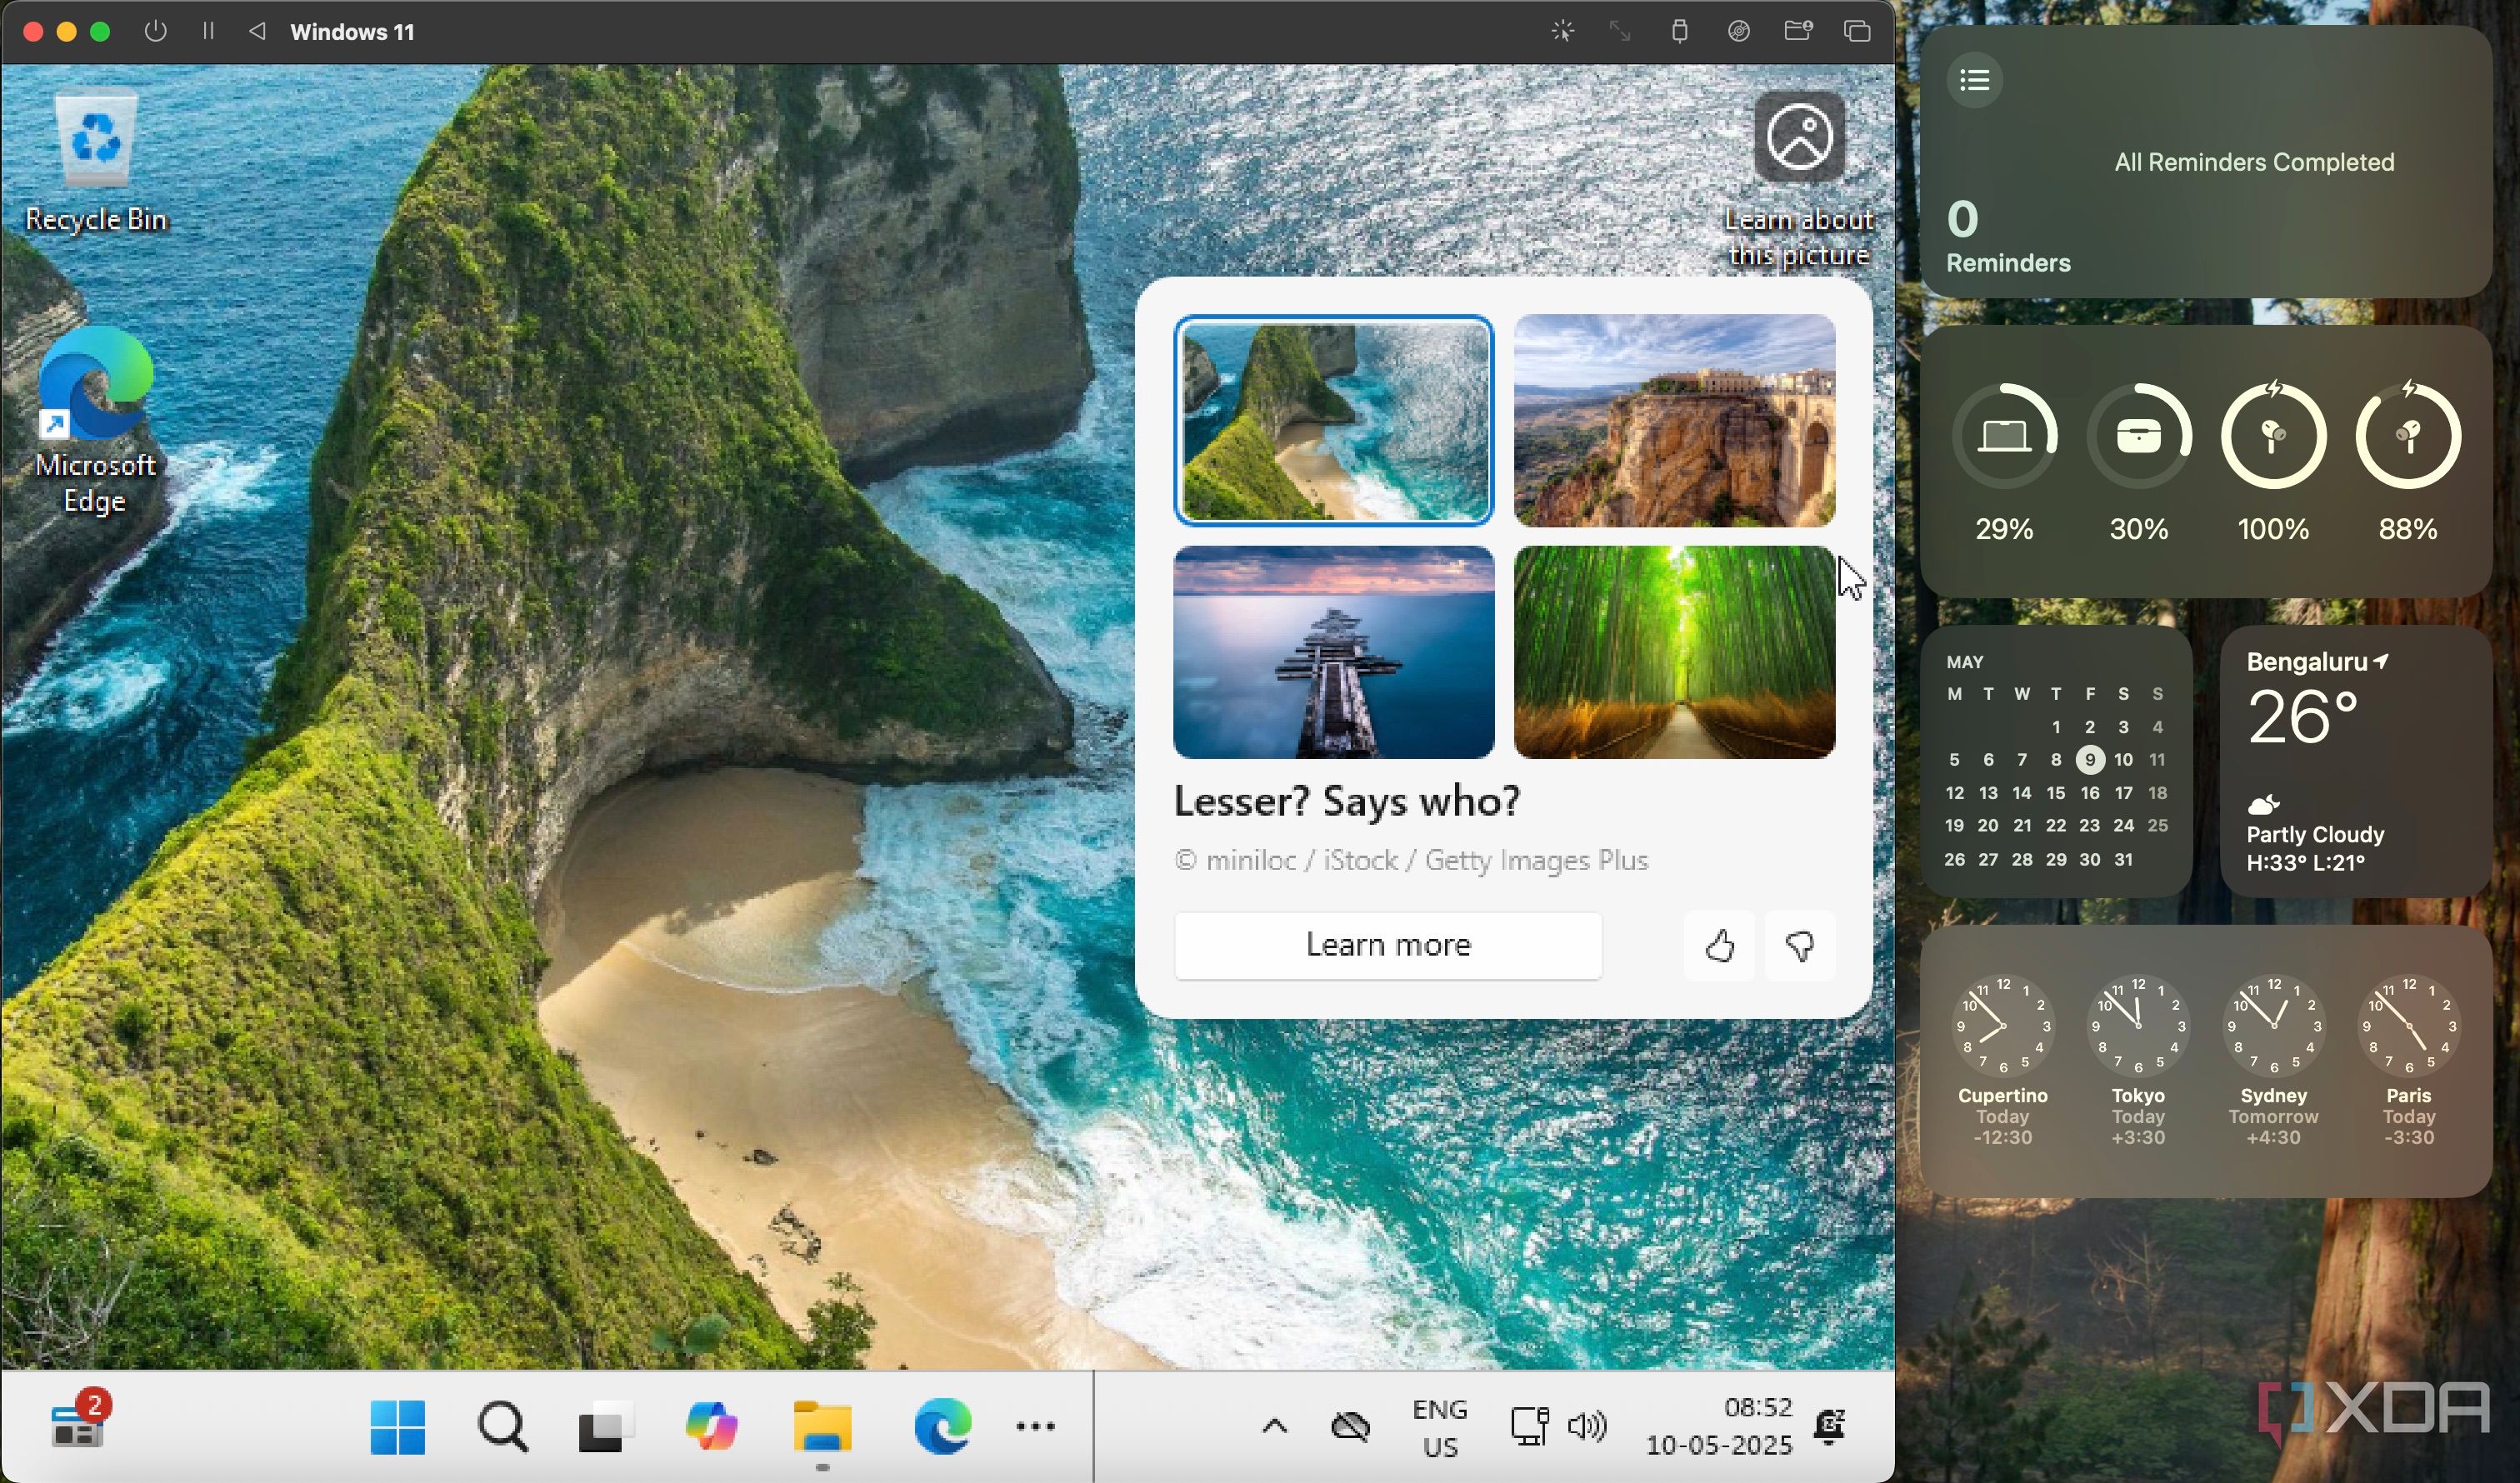Open the ENG US language switcher
This screenshot has height=1483, width=2520.
1439,1427
